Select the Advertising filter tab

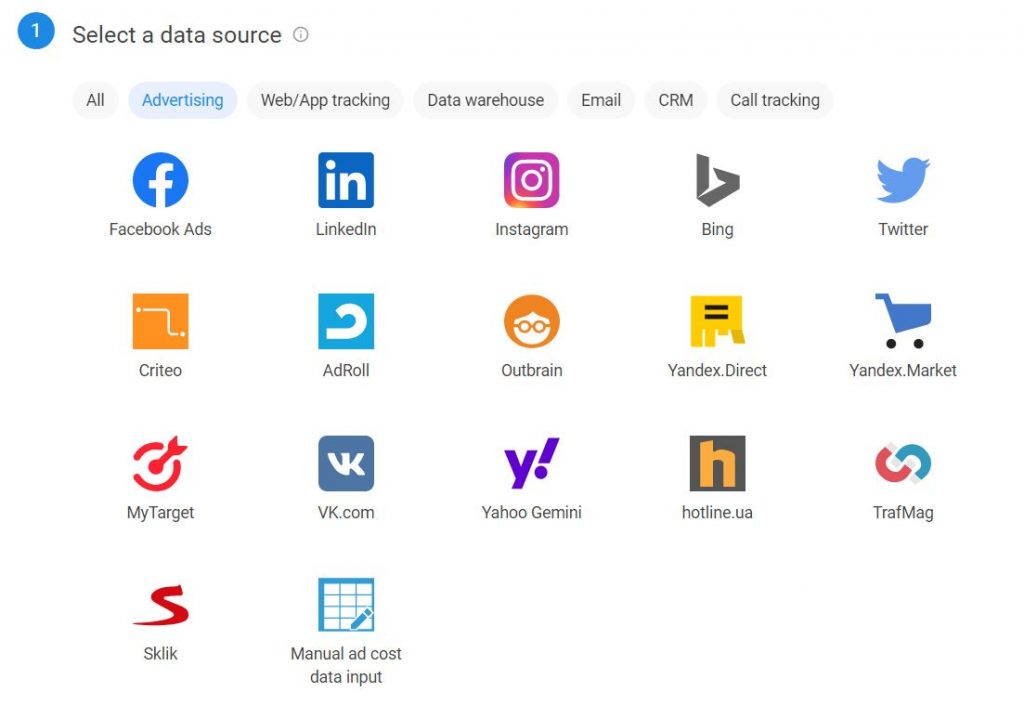(x=183, y=100)
